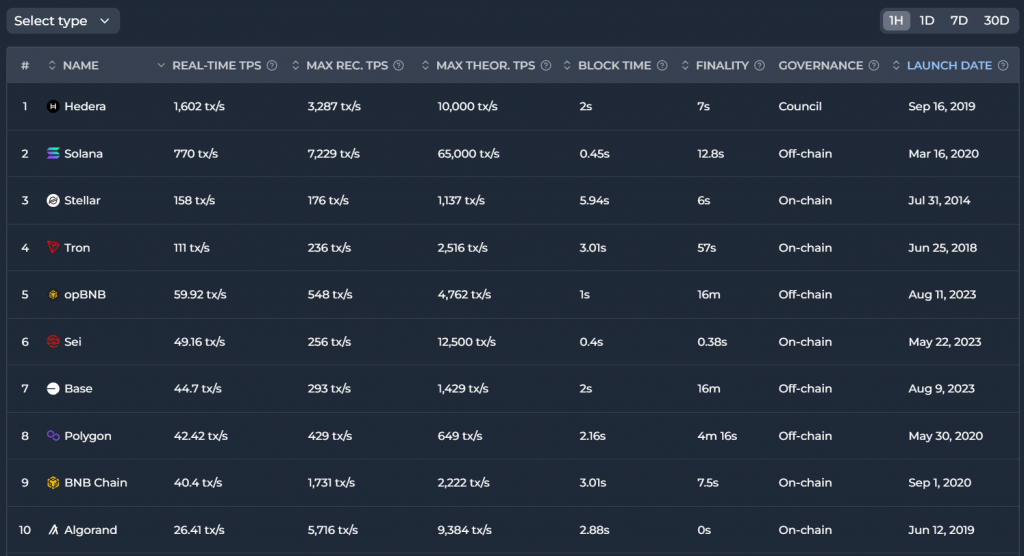Select Stellar's Jul 31, 2014 launch date
This screenshot has height=556, width=1024.
click(939, 201)
